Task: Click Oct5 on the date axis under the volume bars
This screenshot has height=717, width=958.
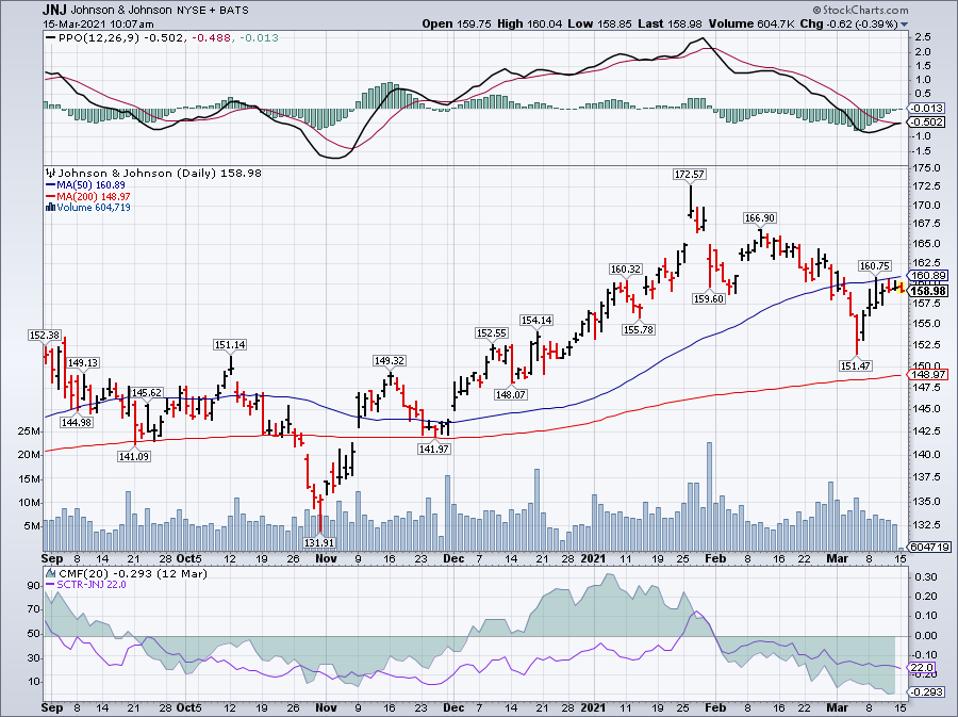Action: pos(188,558)
